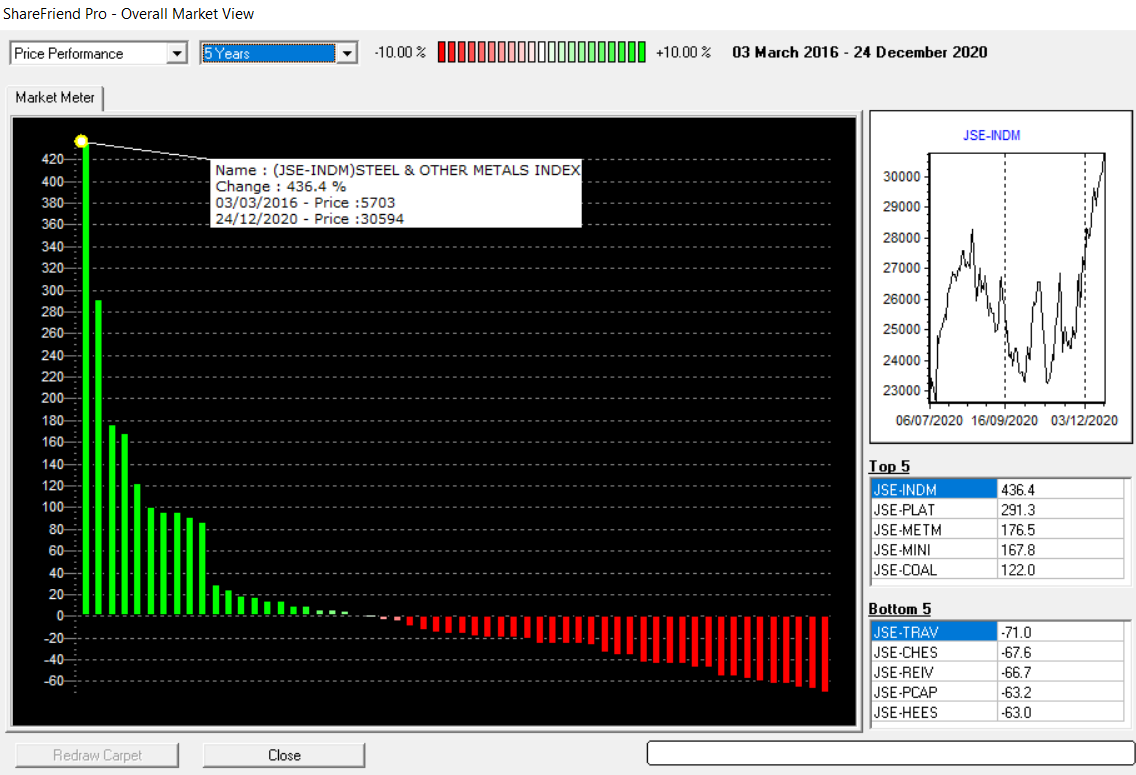
Task: Open the 5 Years period dropdown arrow
Action: (348, 54)
